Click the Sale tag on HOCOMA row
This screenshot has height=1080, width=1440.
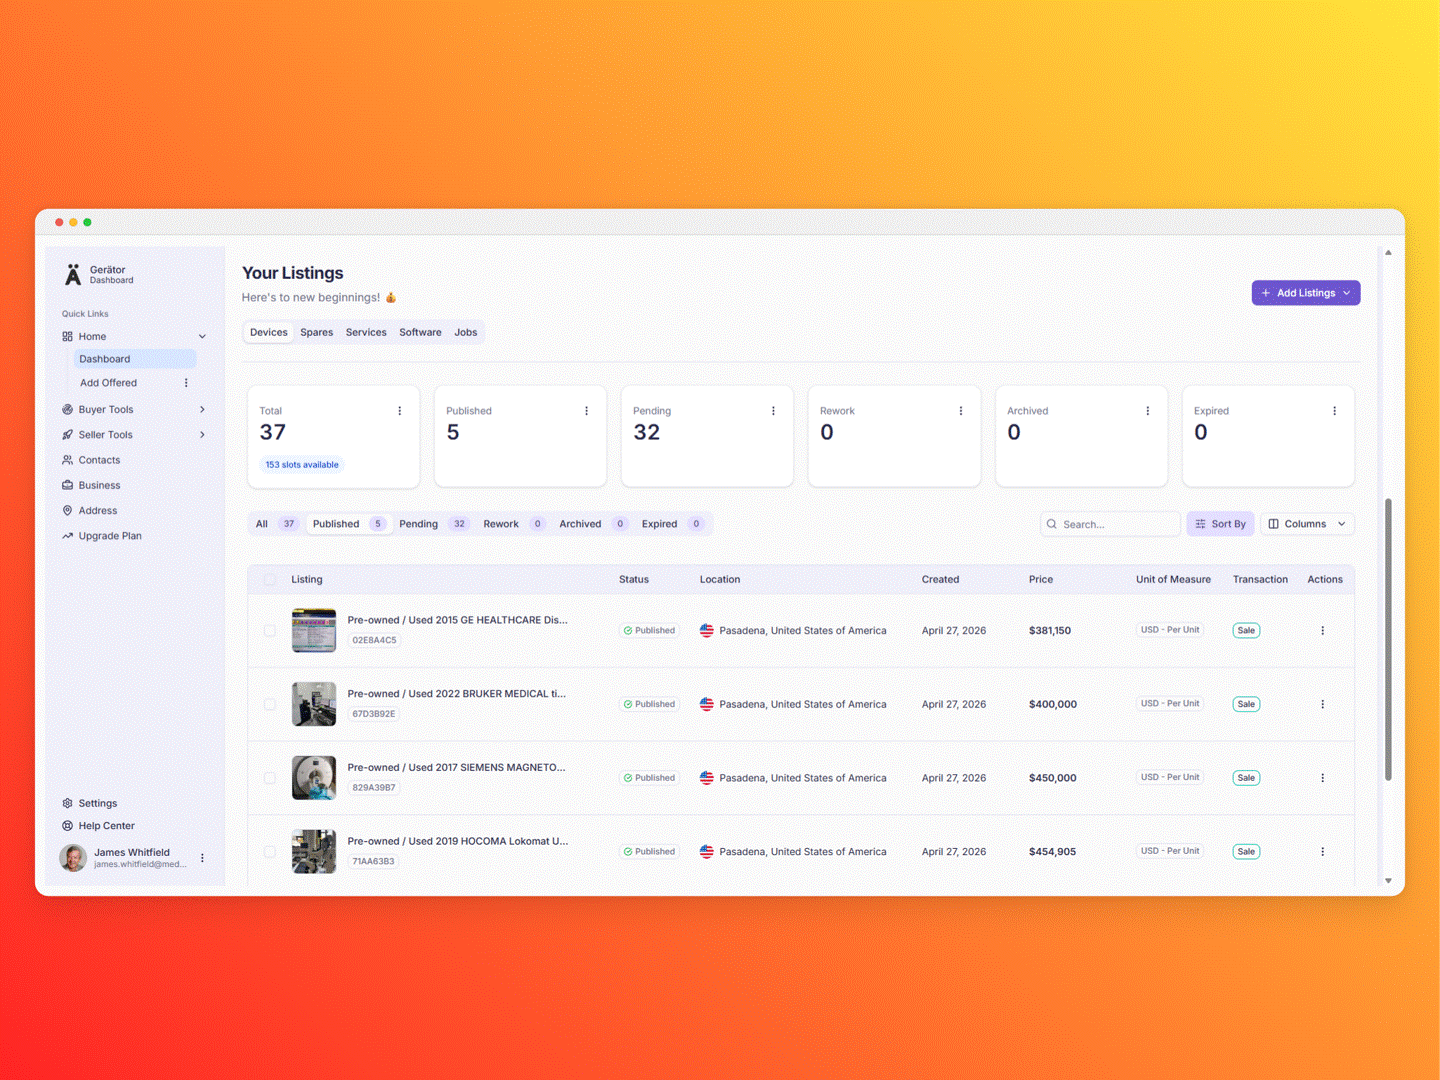tap(1246, 852)
